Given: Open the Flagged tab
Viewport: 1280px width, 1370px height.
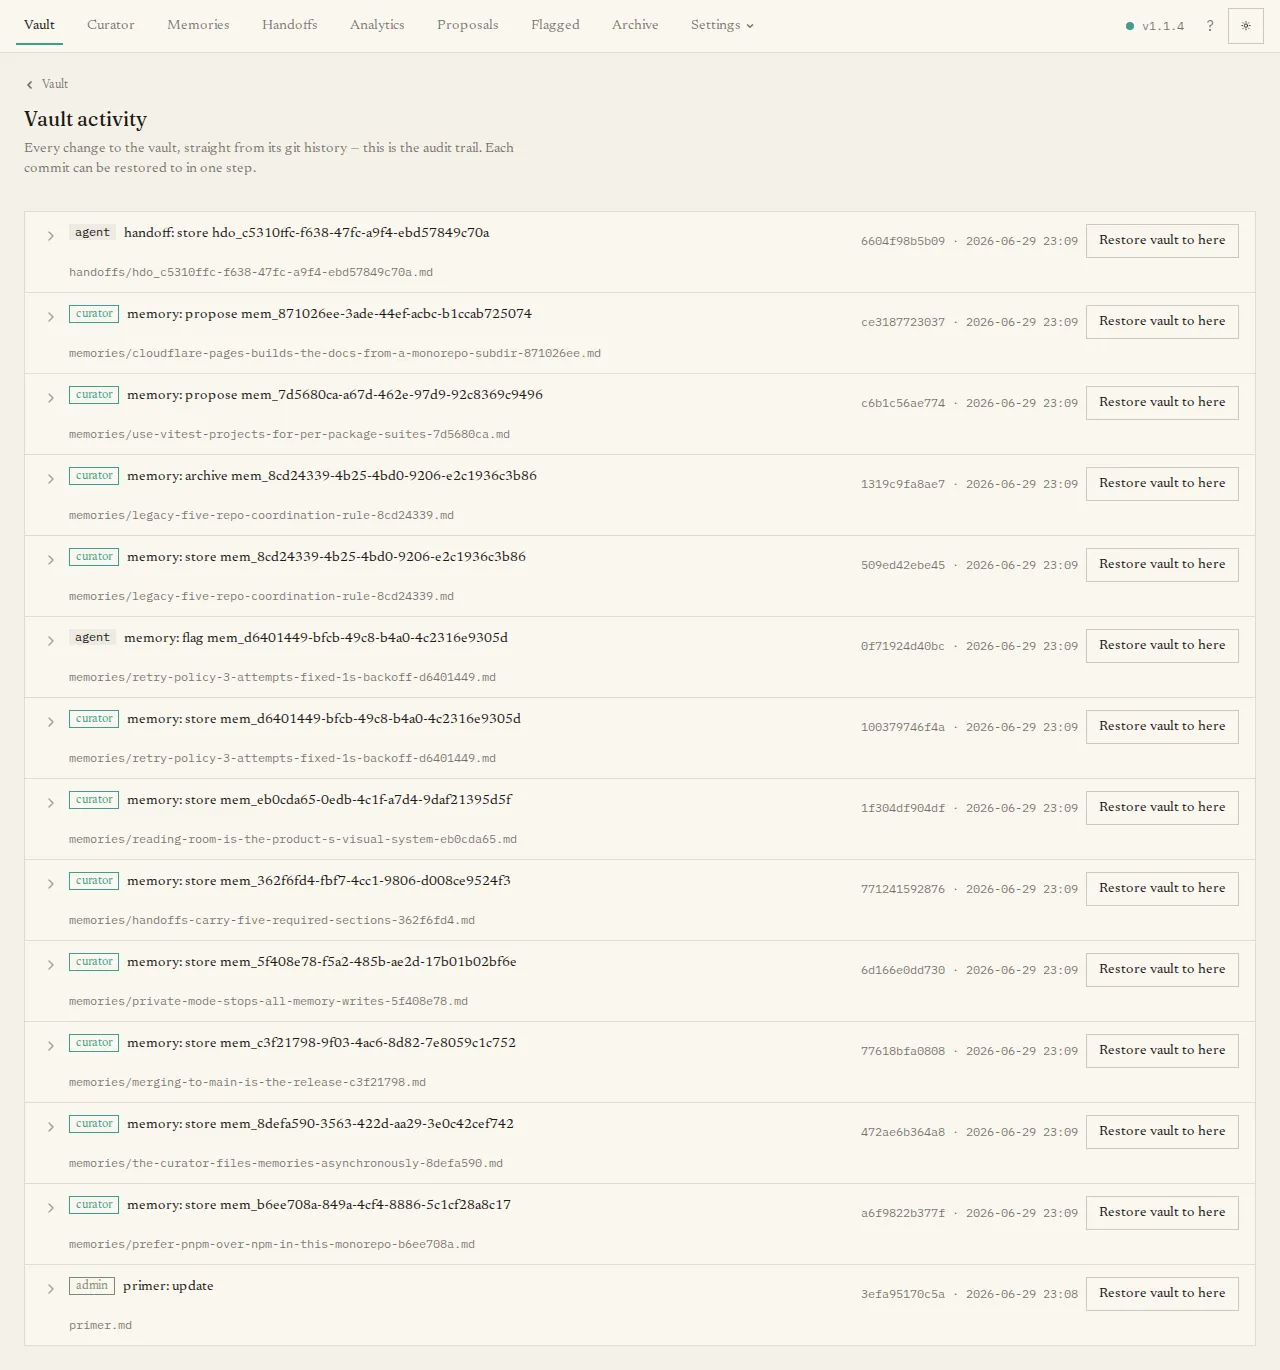Looking at the screenshot, I should click(x=555, y=25).
